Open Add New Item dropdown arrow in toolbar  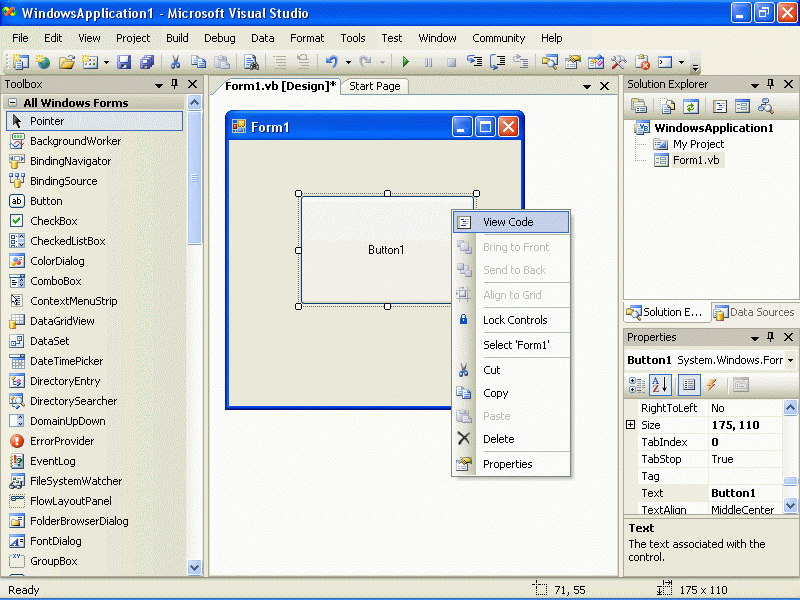(x=106, y=63)
